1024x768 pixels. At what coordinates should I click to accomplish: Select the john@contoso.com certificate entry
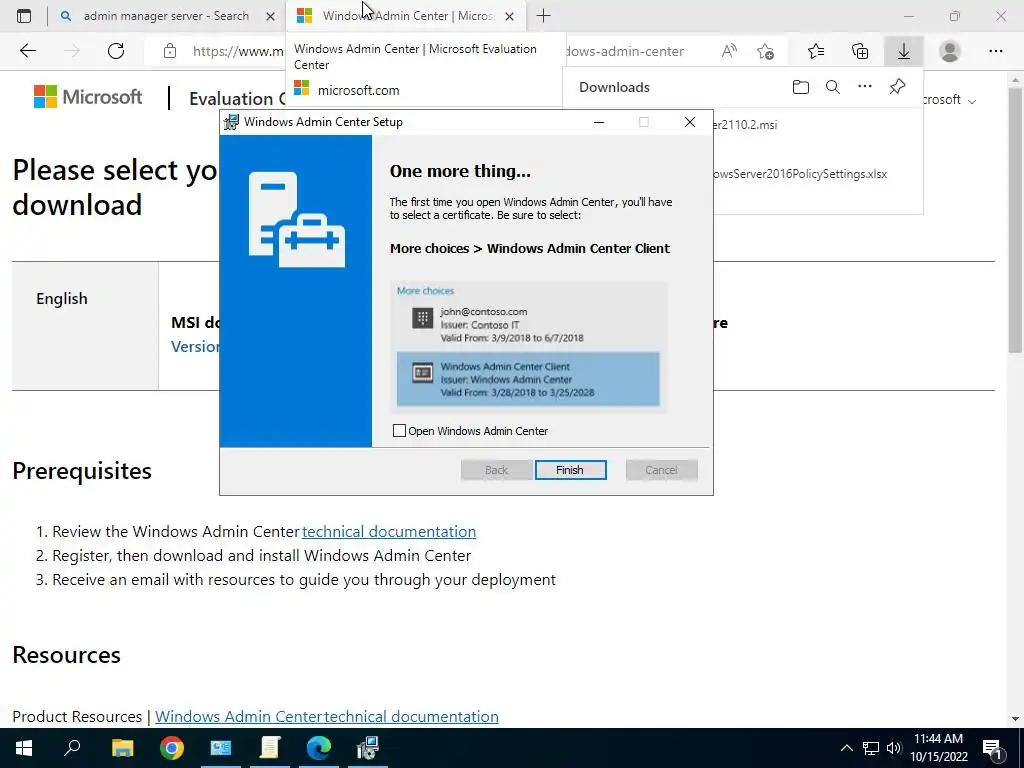click(x=528, y=325)
